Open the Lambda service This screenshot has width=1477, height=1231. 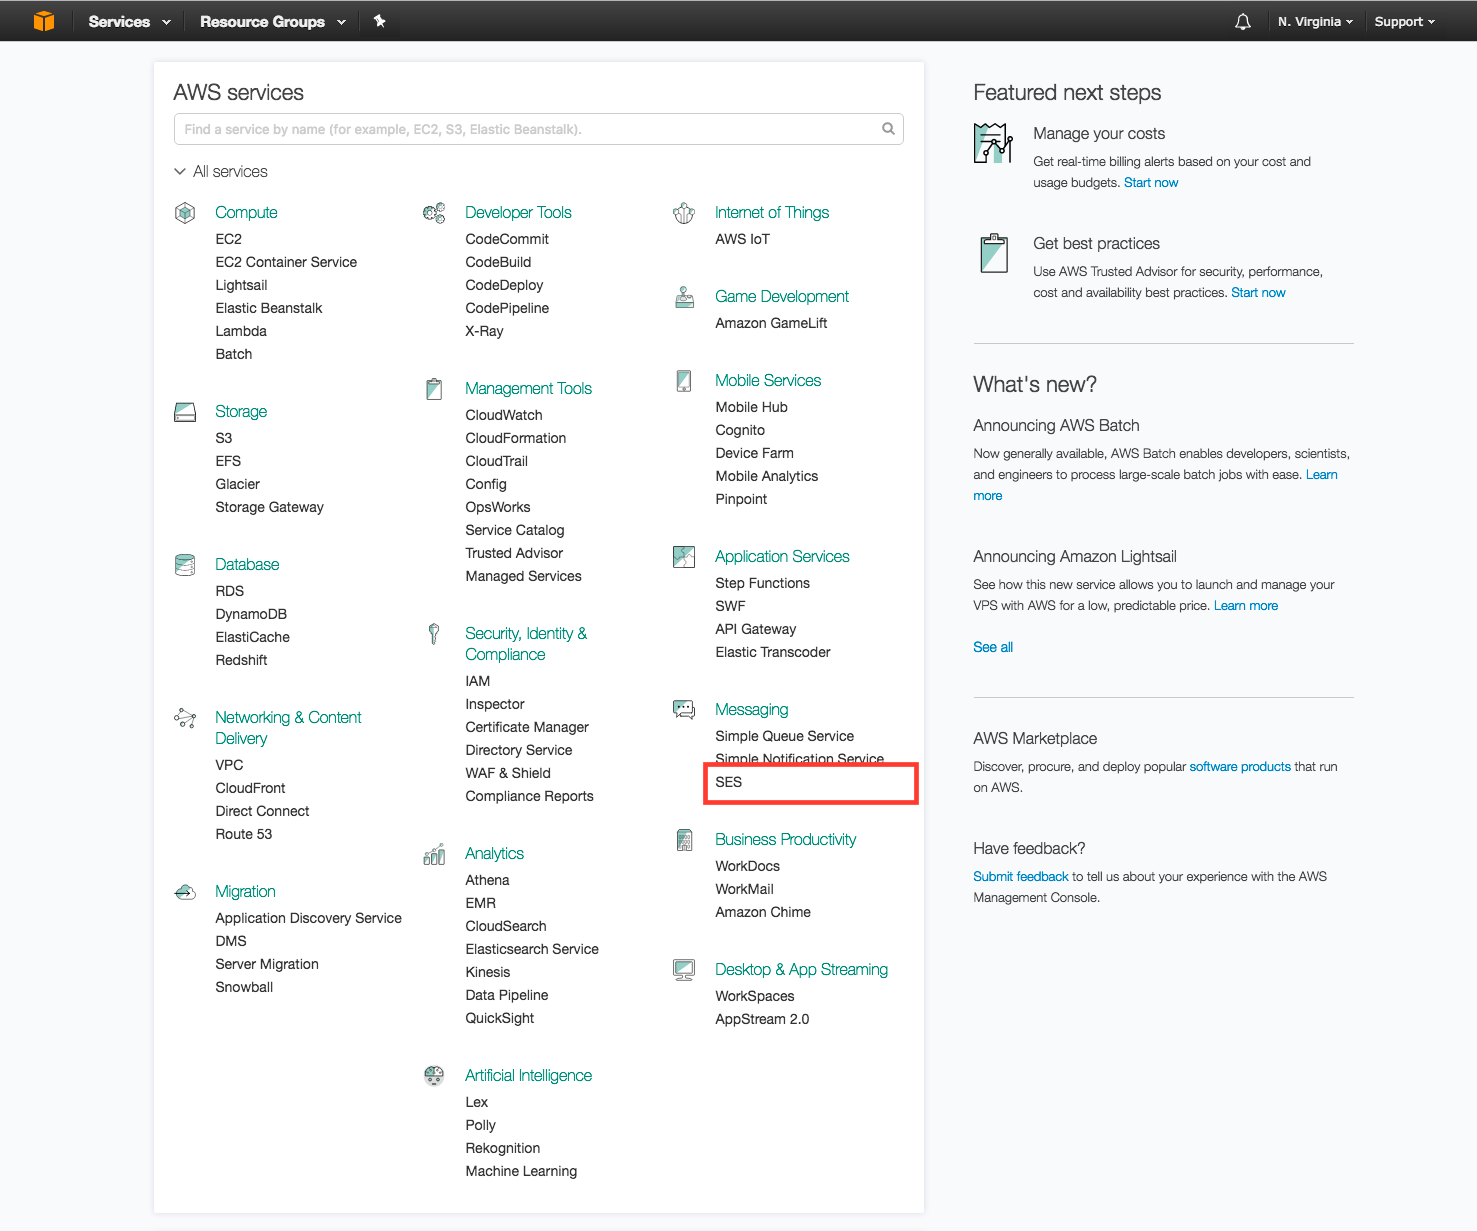point(241,331)
